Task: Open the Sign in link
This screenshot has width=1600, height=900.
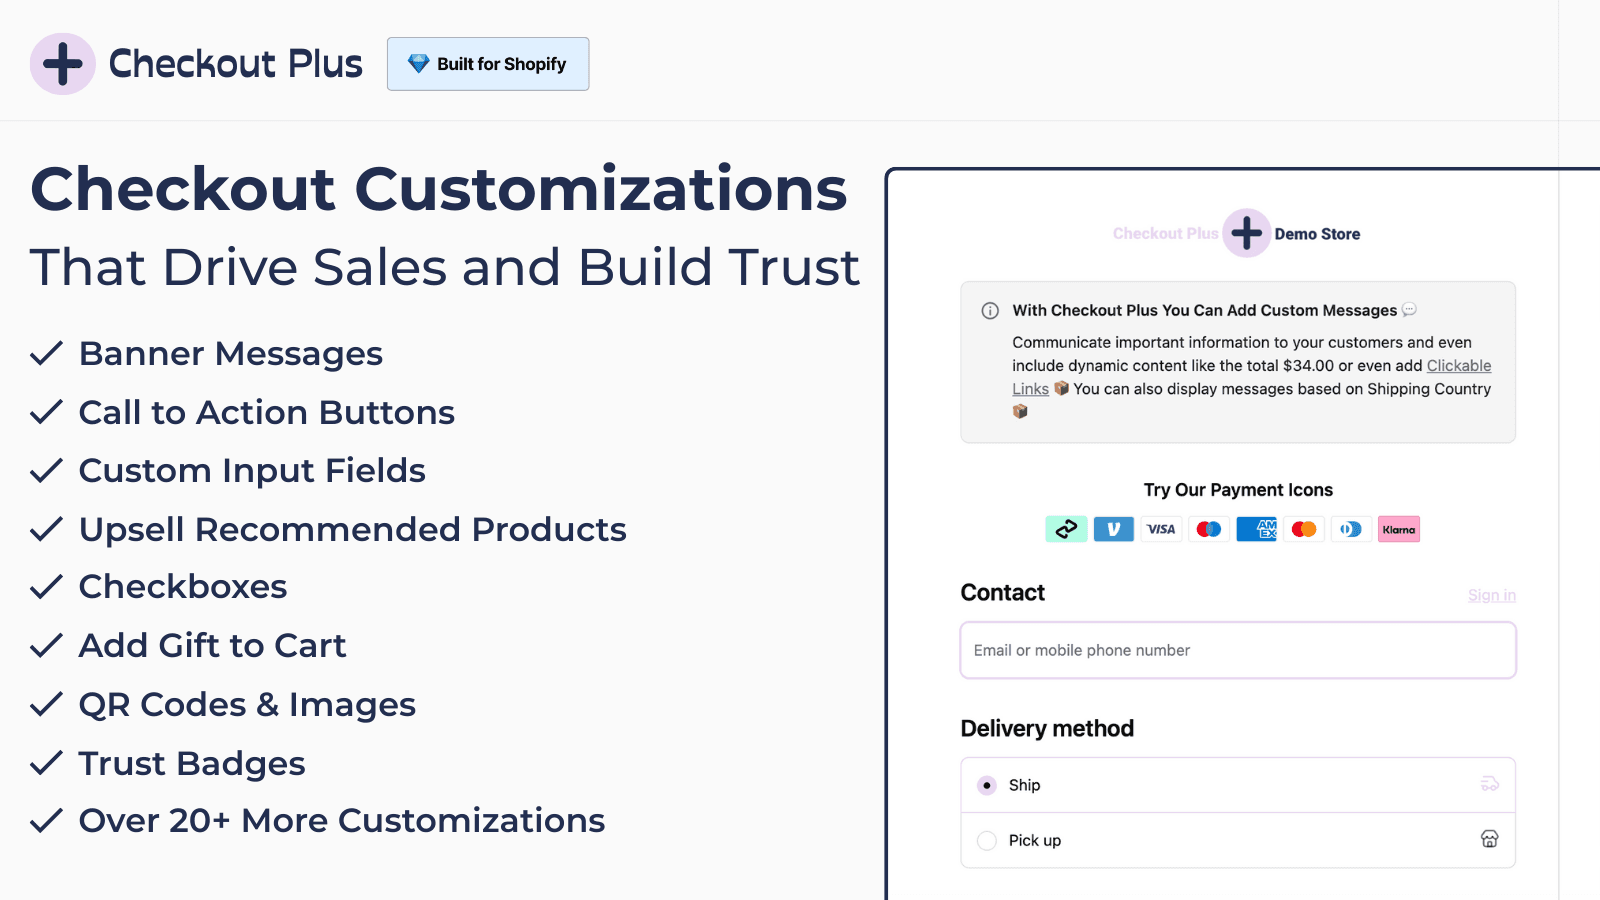Action: coord(1492,595)
